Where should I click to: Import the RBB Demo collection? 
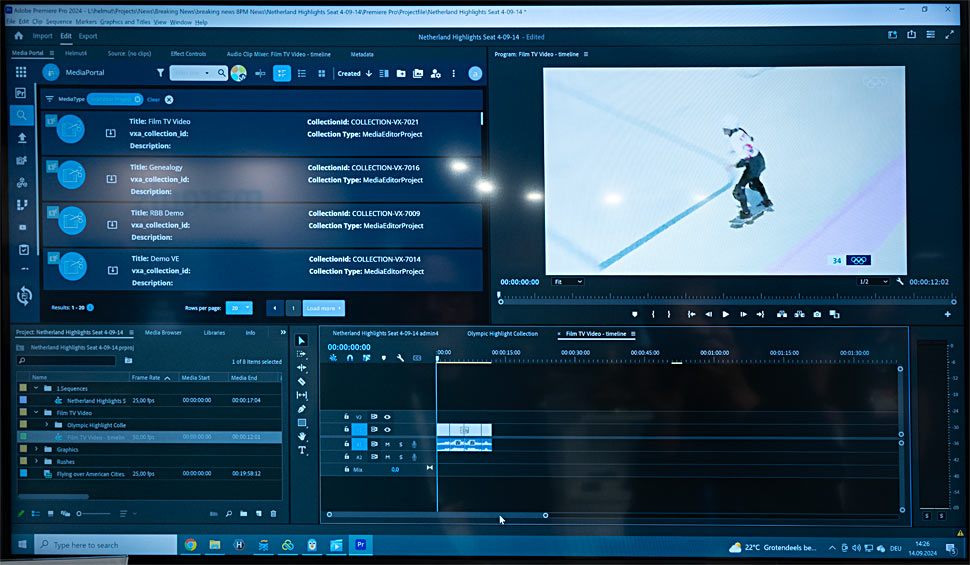[112, 225]
